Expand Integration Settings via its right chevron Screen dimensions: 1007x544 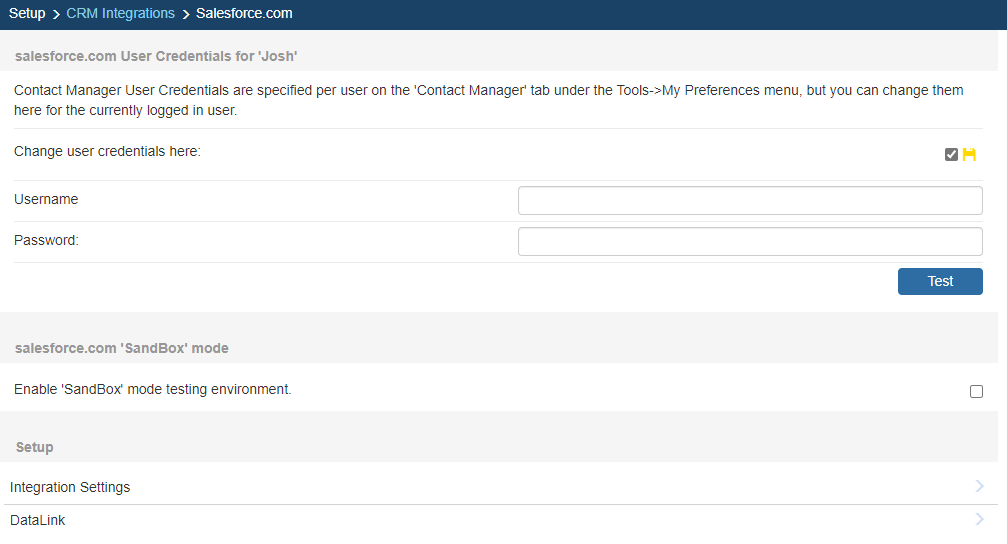tap(979, 486)
